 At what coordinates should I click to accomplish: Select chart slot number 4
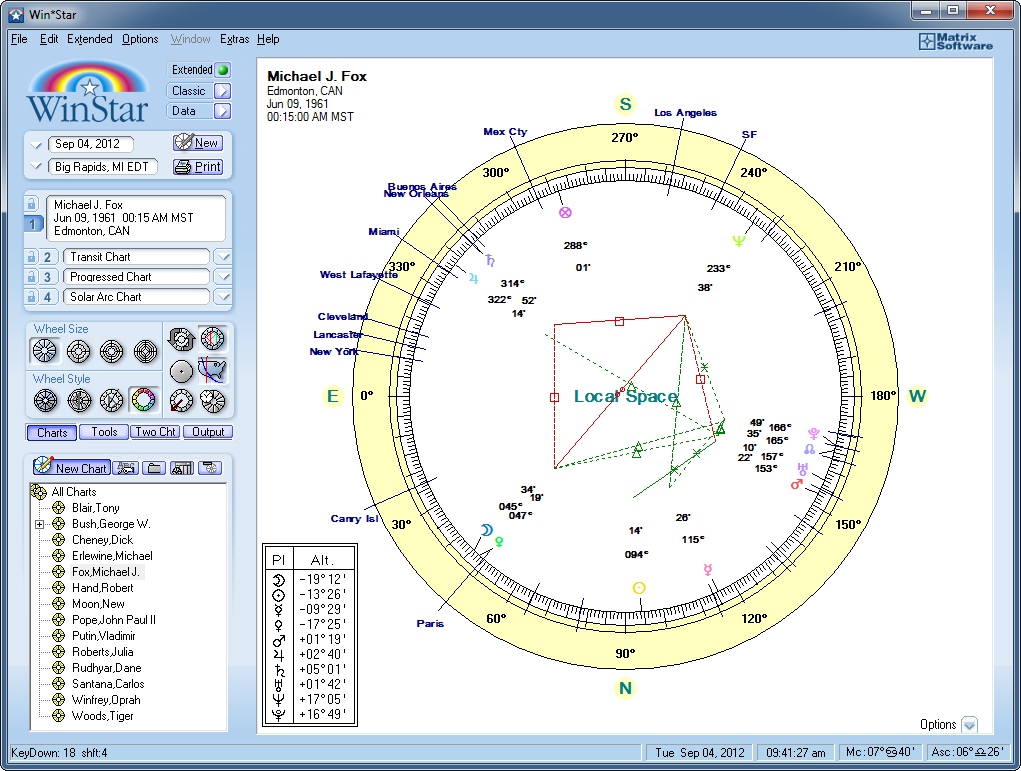48,297
